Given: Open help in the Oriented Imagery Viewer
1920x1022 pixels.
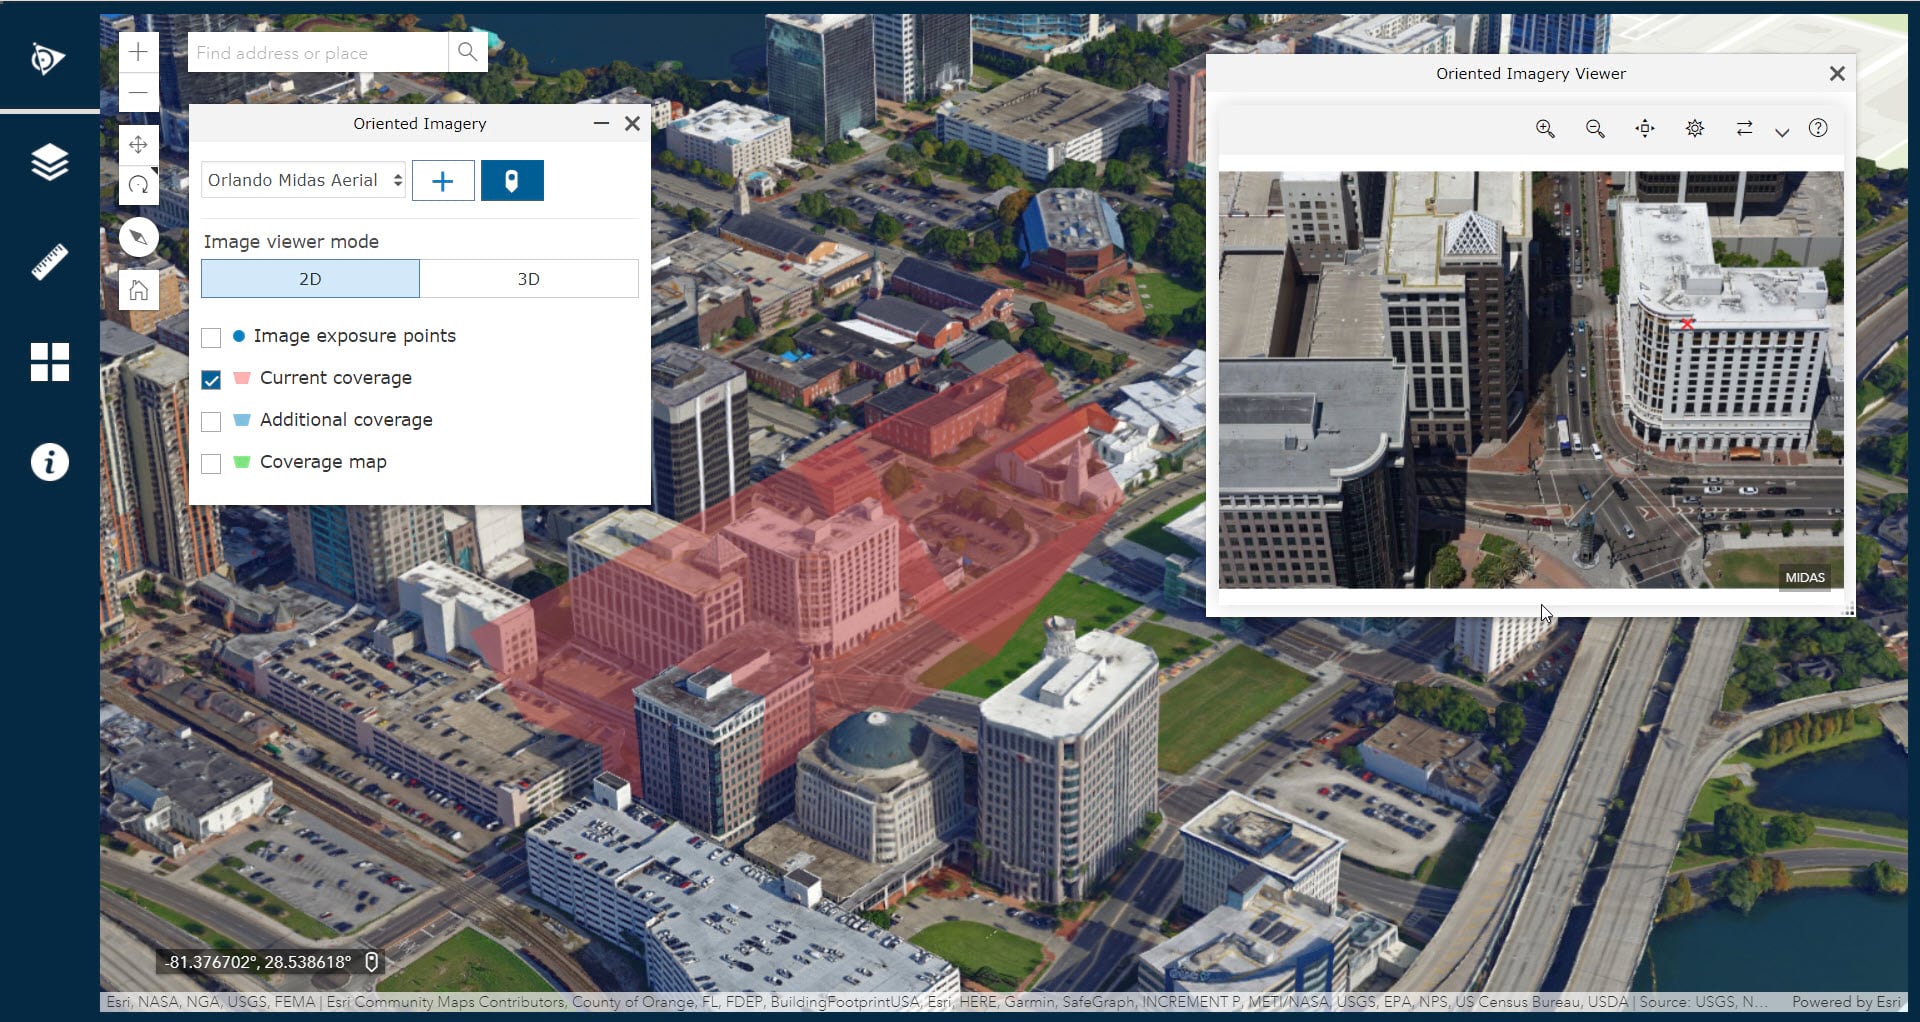Looking at the screenshot, I should [1818, 128].
